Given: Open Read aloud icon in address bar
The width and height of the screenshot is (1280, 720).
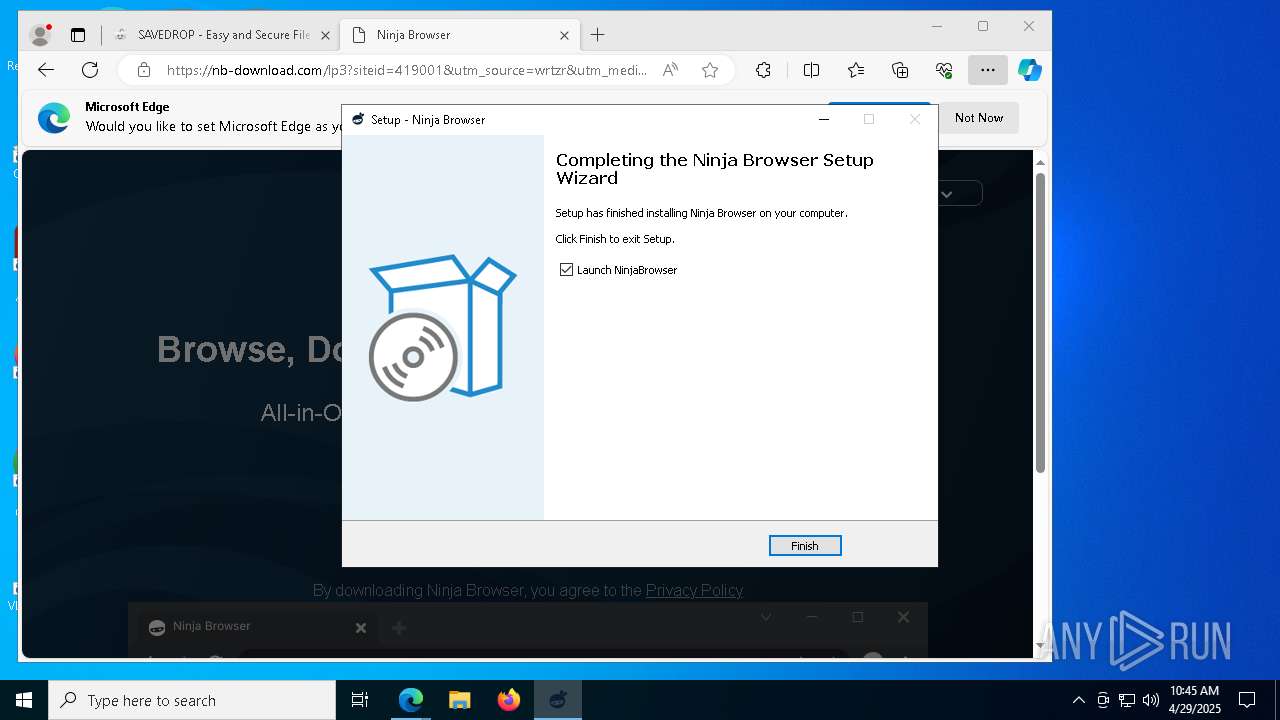Looking at the screenshot, I should tap(670, 70).
